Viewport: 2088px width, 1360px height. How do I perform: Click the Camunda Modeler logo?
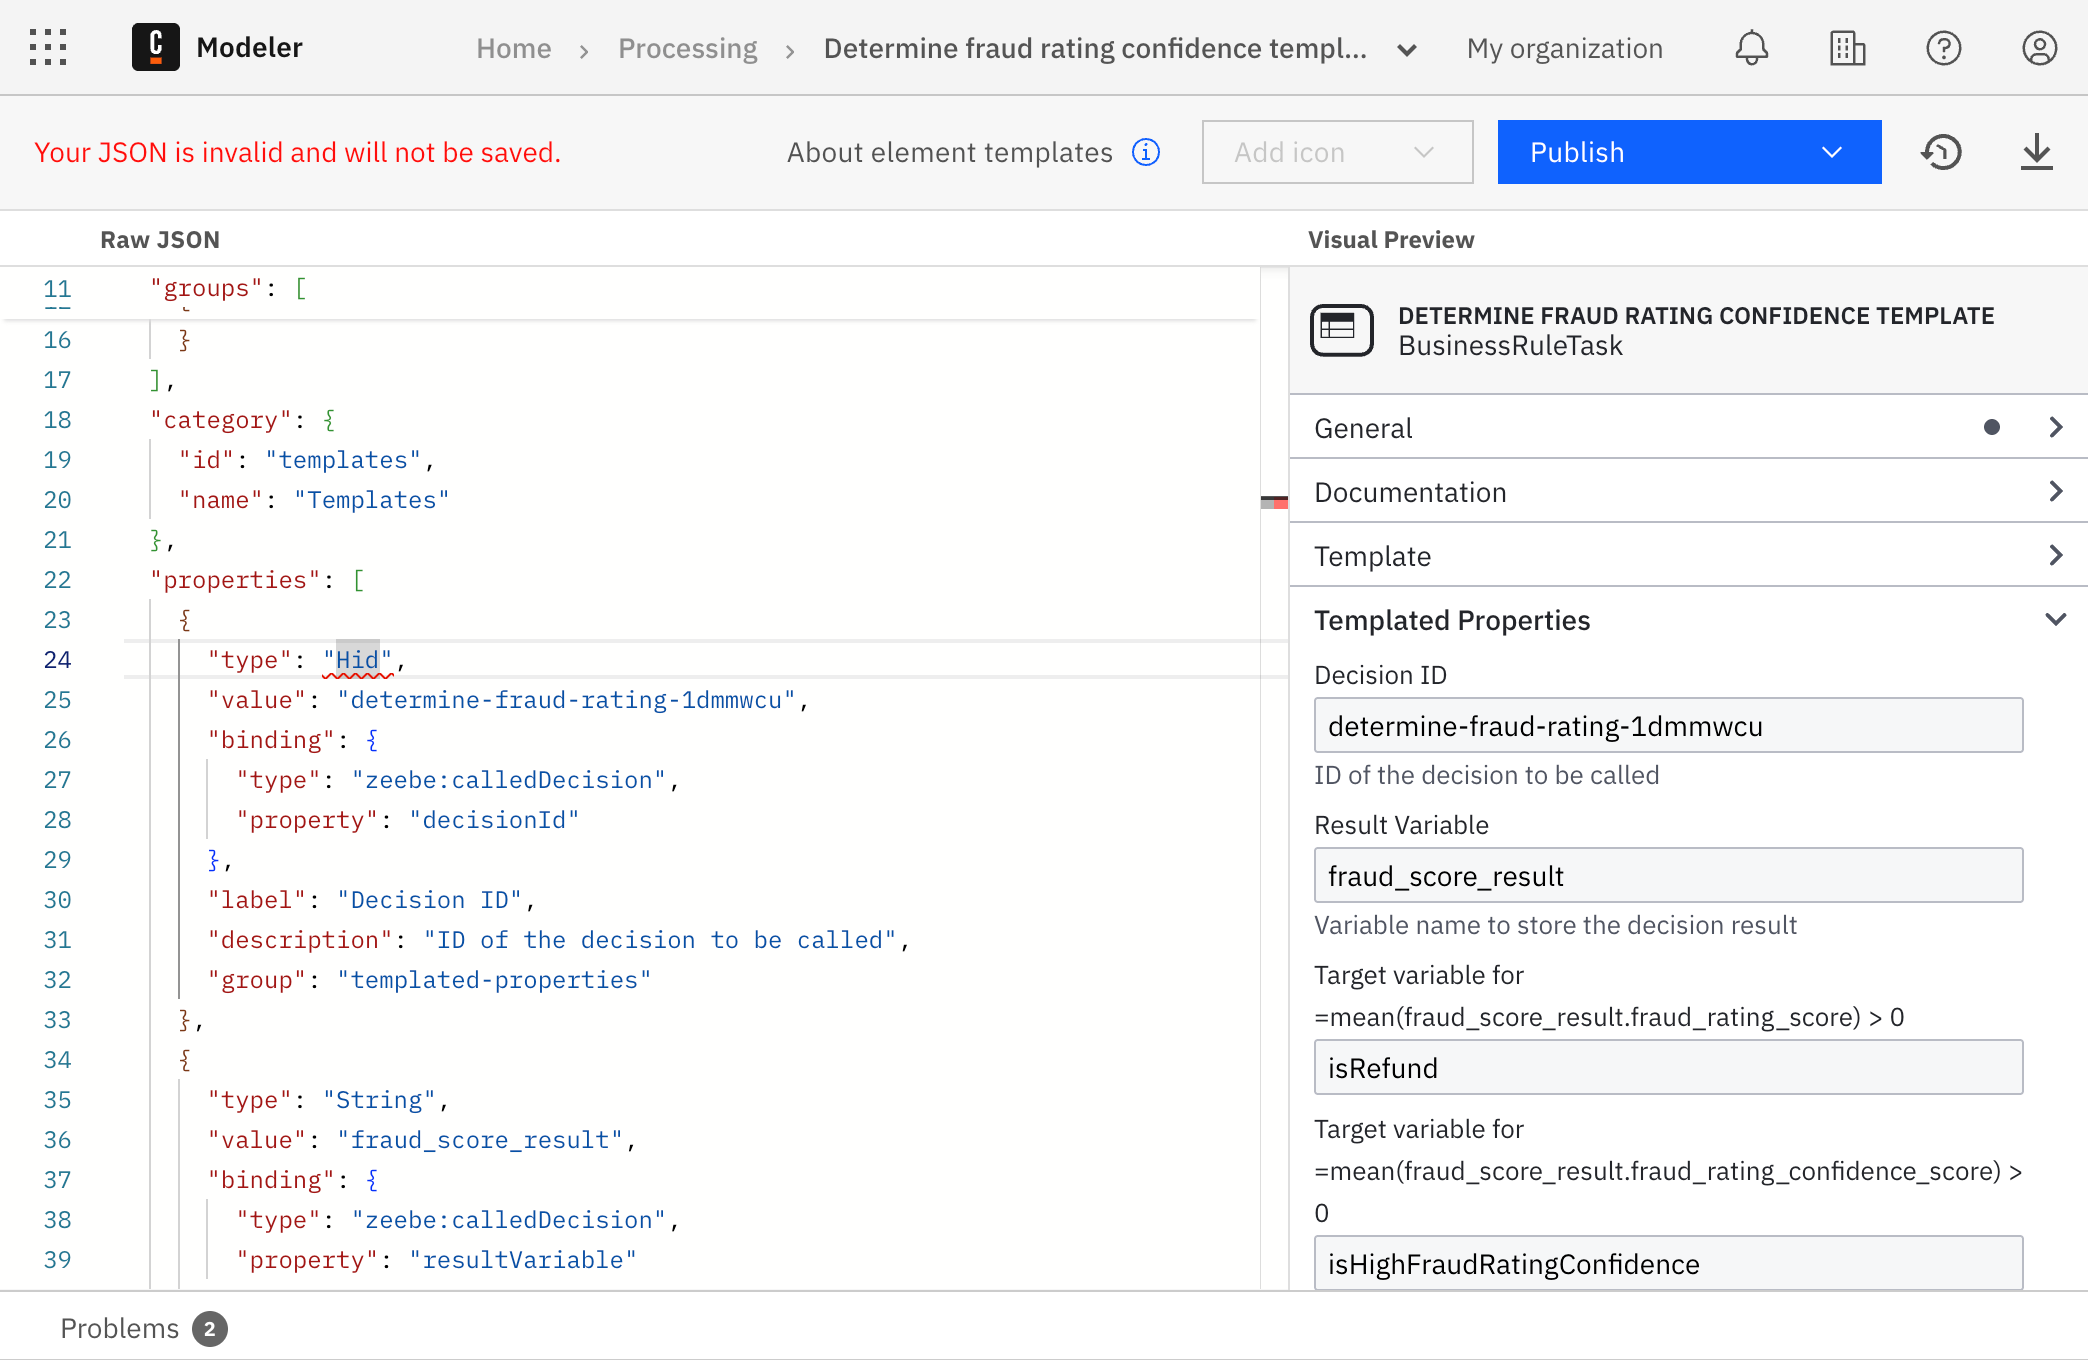click(156, 47)
